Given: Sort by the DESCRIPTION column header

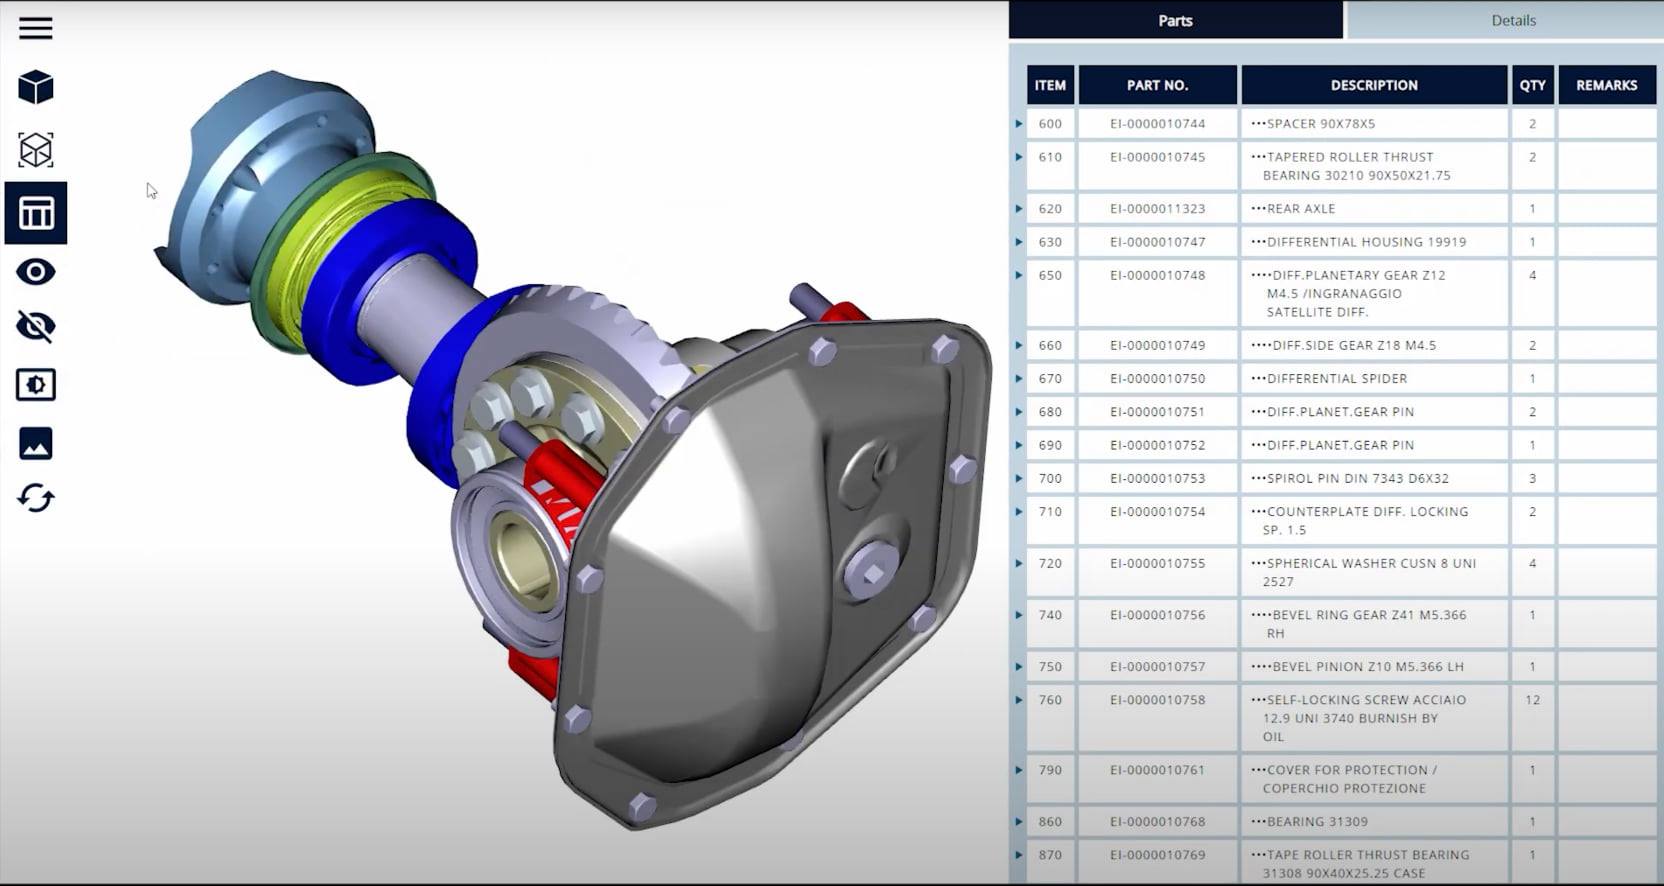Looking at the screenshot, I should [x=1374, y=85].
